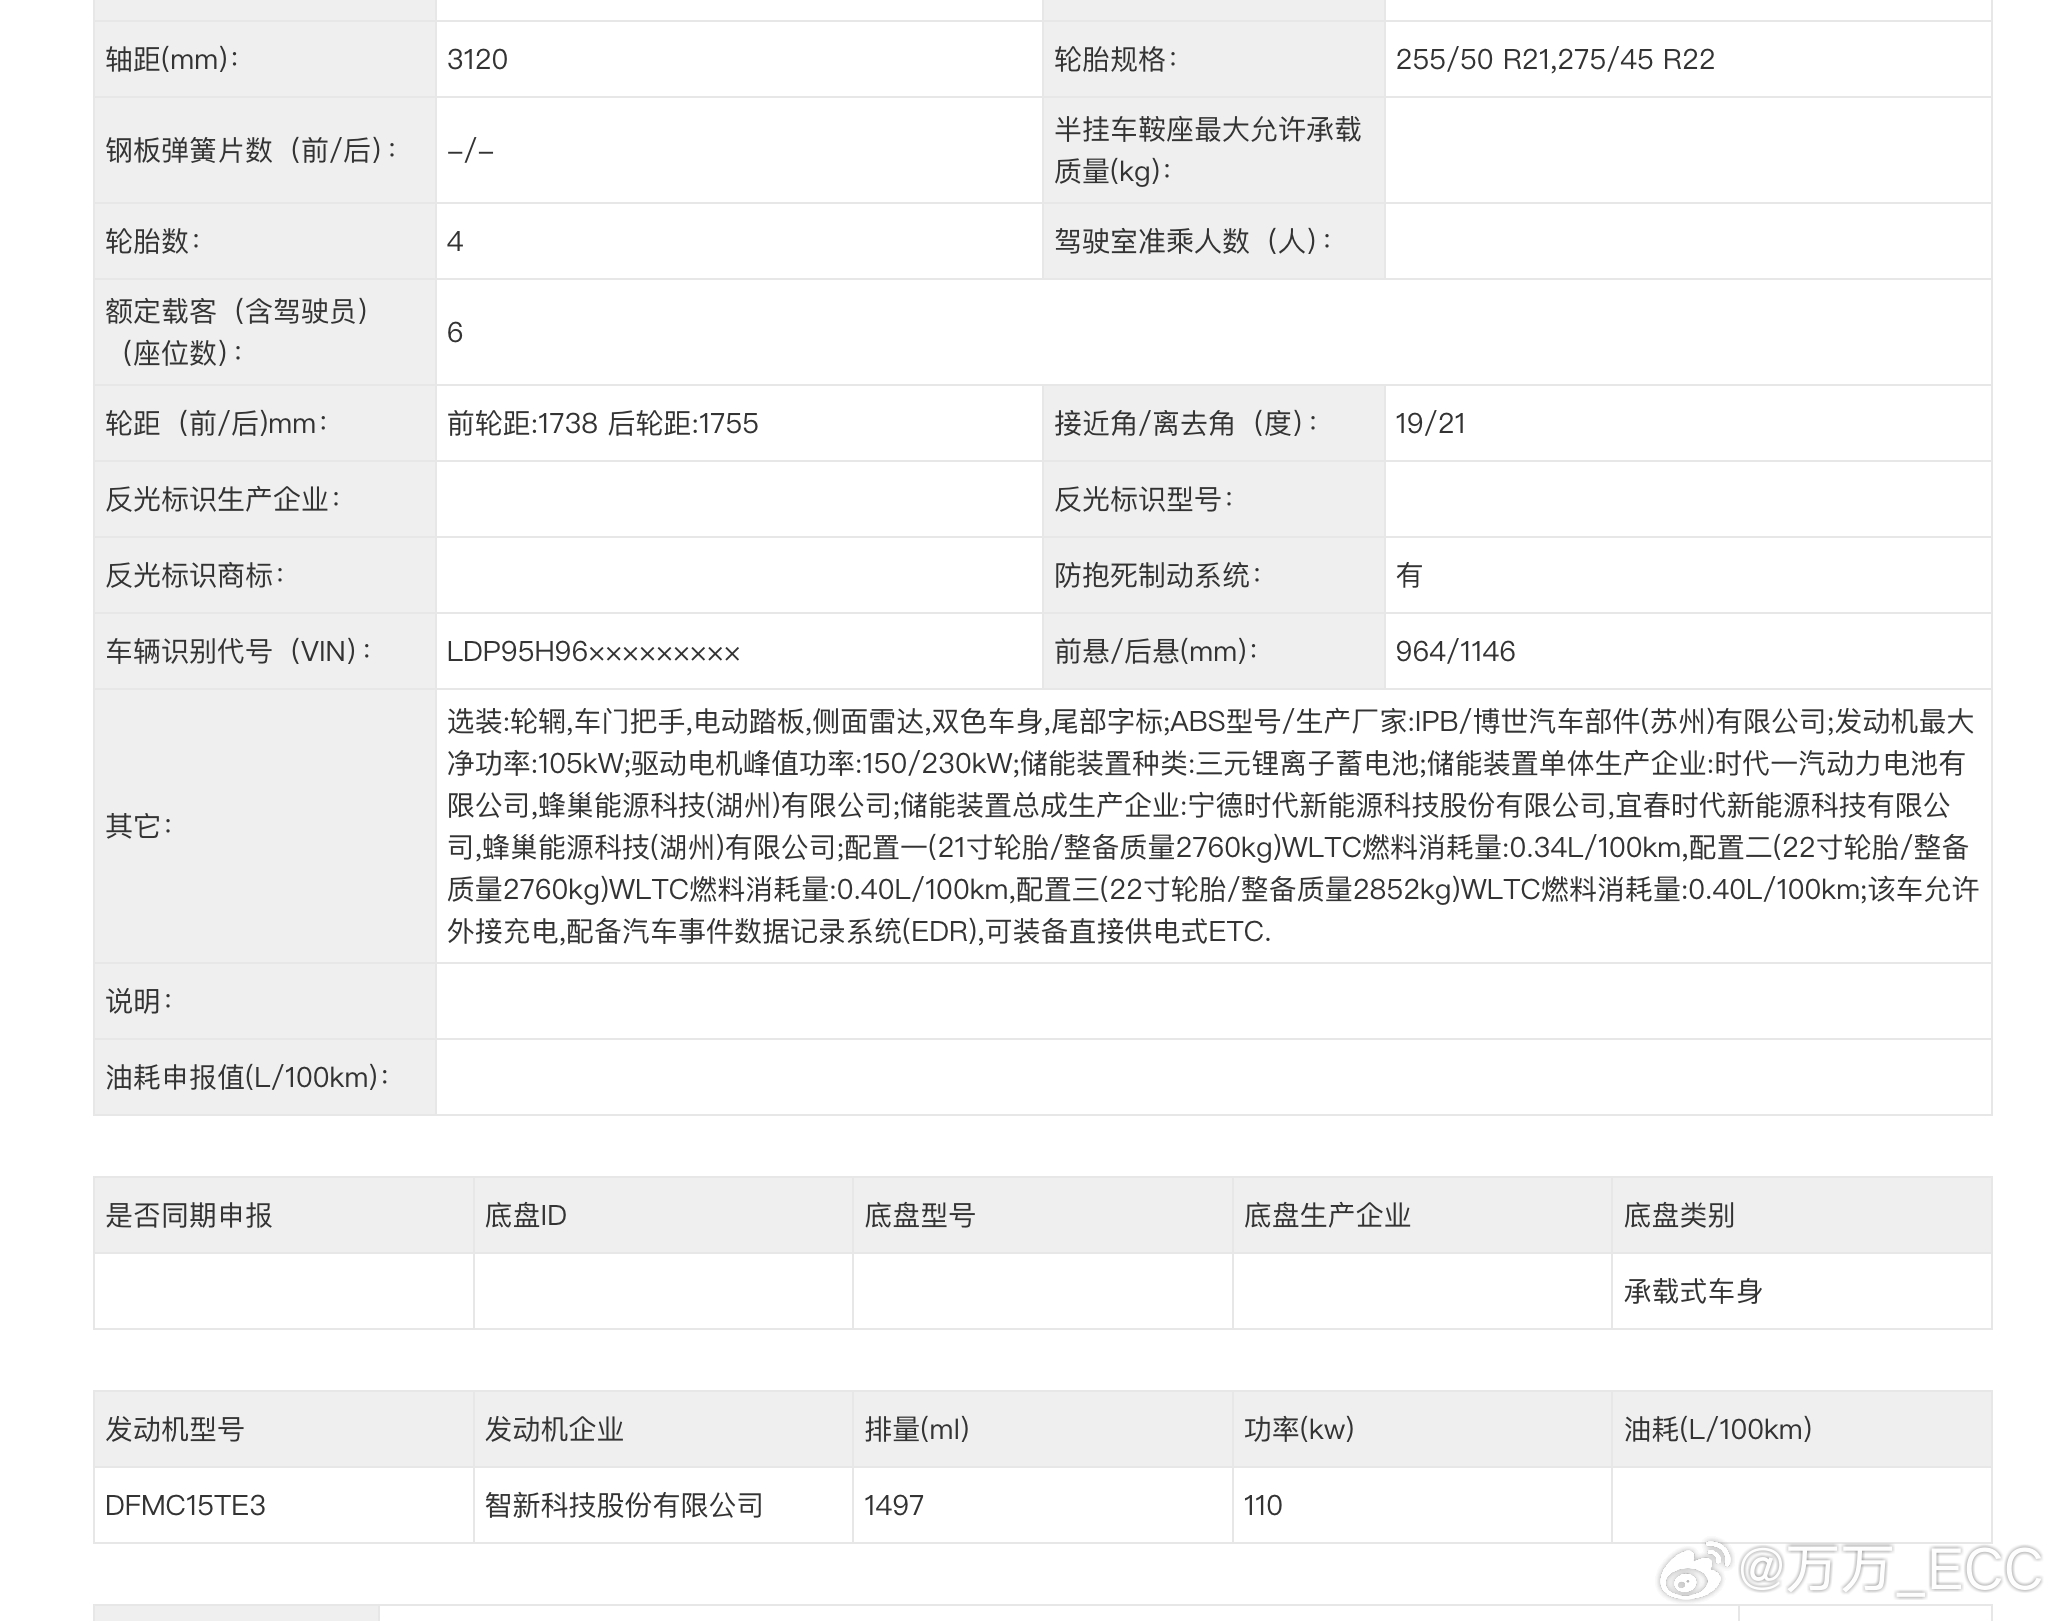Screen dimensions: 2060x1622
Task: Click the ABS value 有
Action: tap(1409, 576)
